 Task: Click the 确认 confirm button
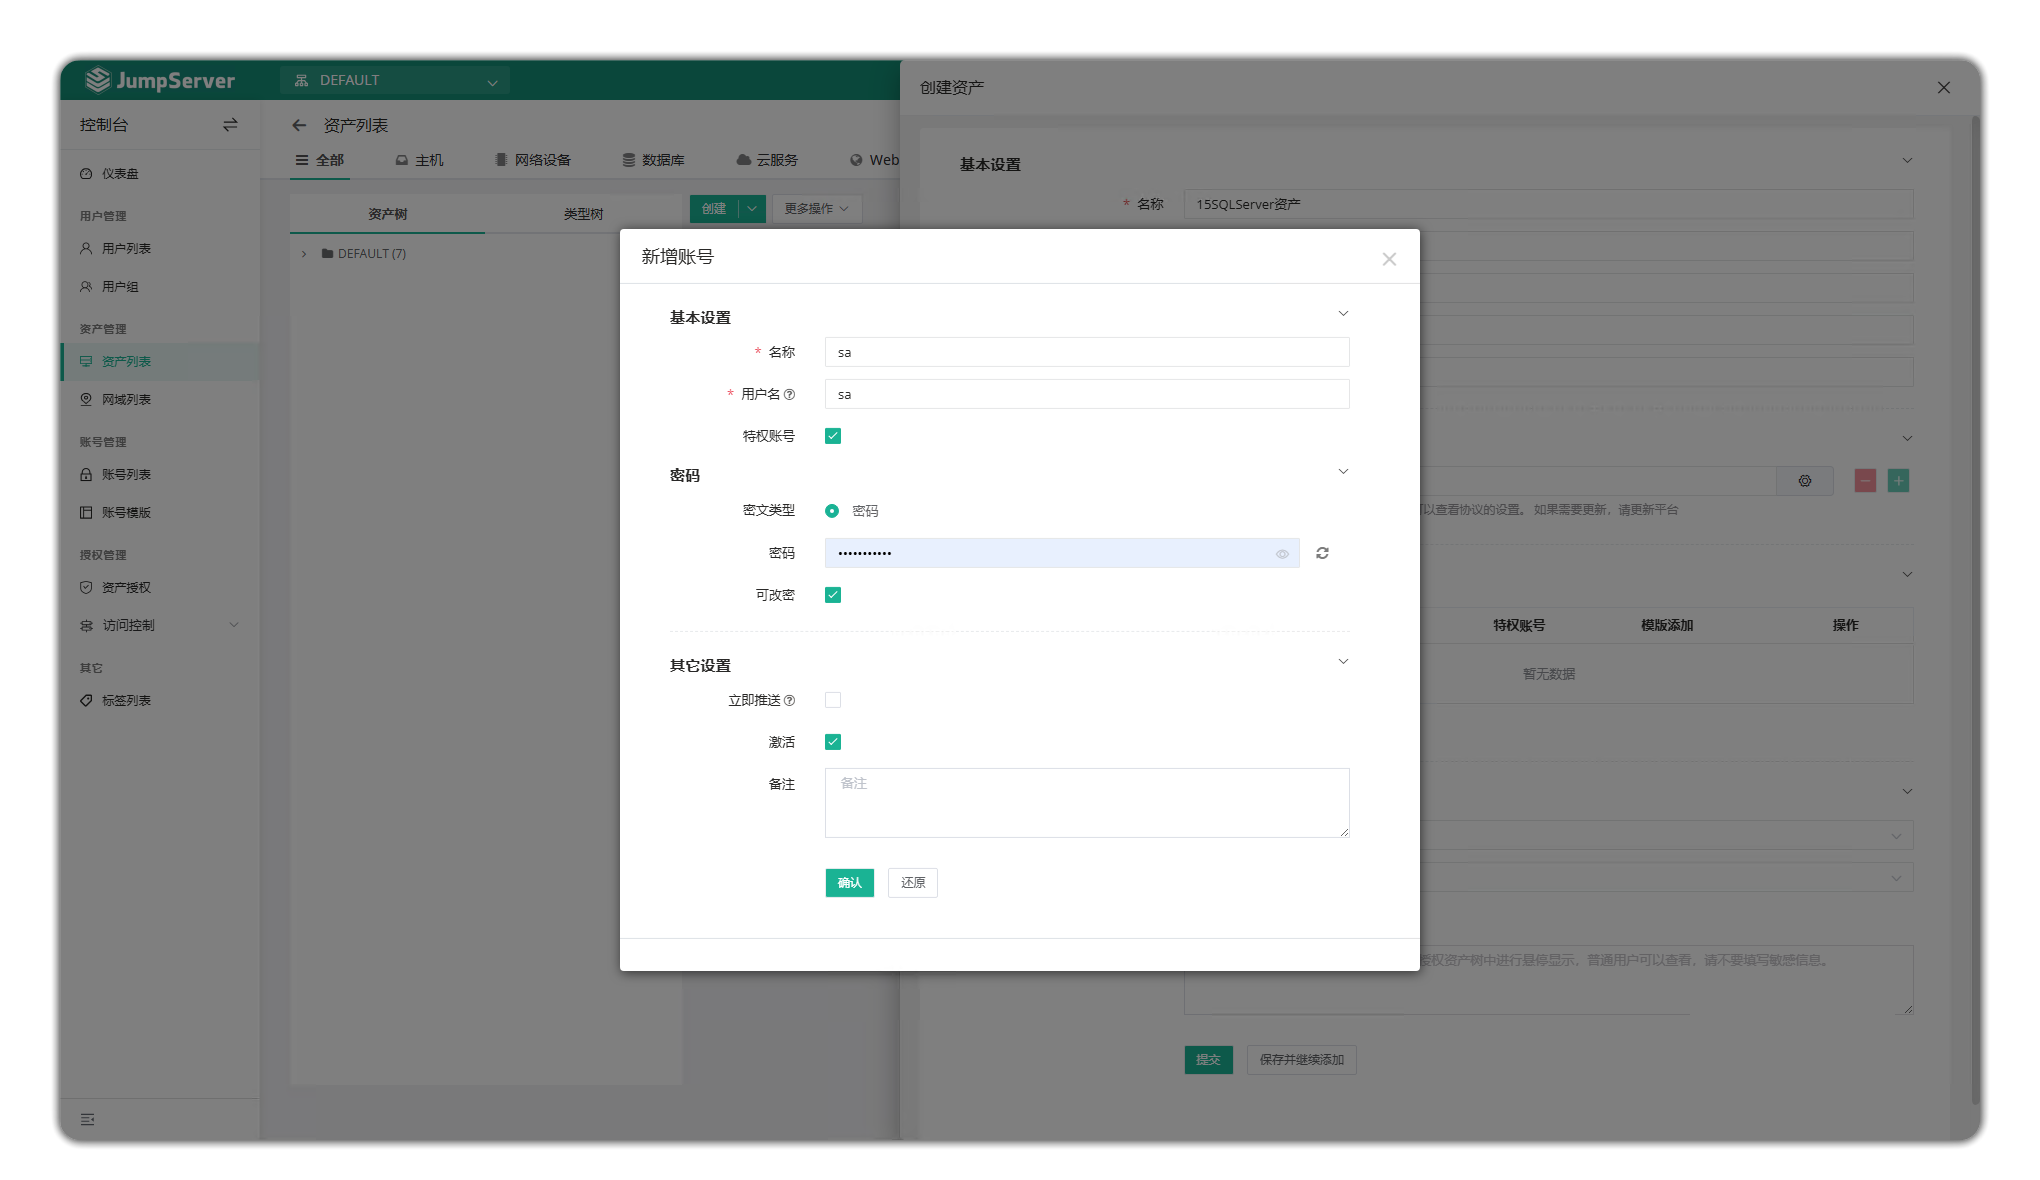tap(849, 883)
